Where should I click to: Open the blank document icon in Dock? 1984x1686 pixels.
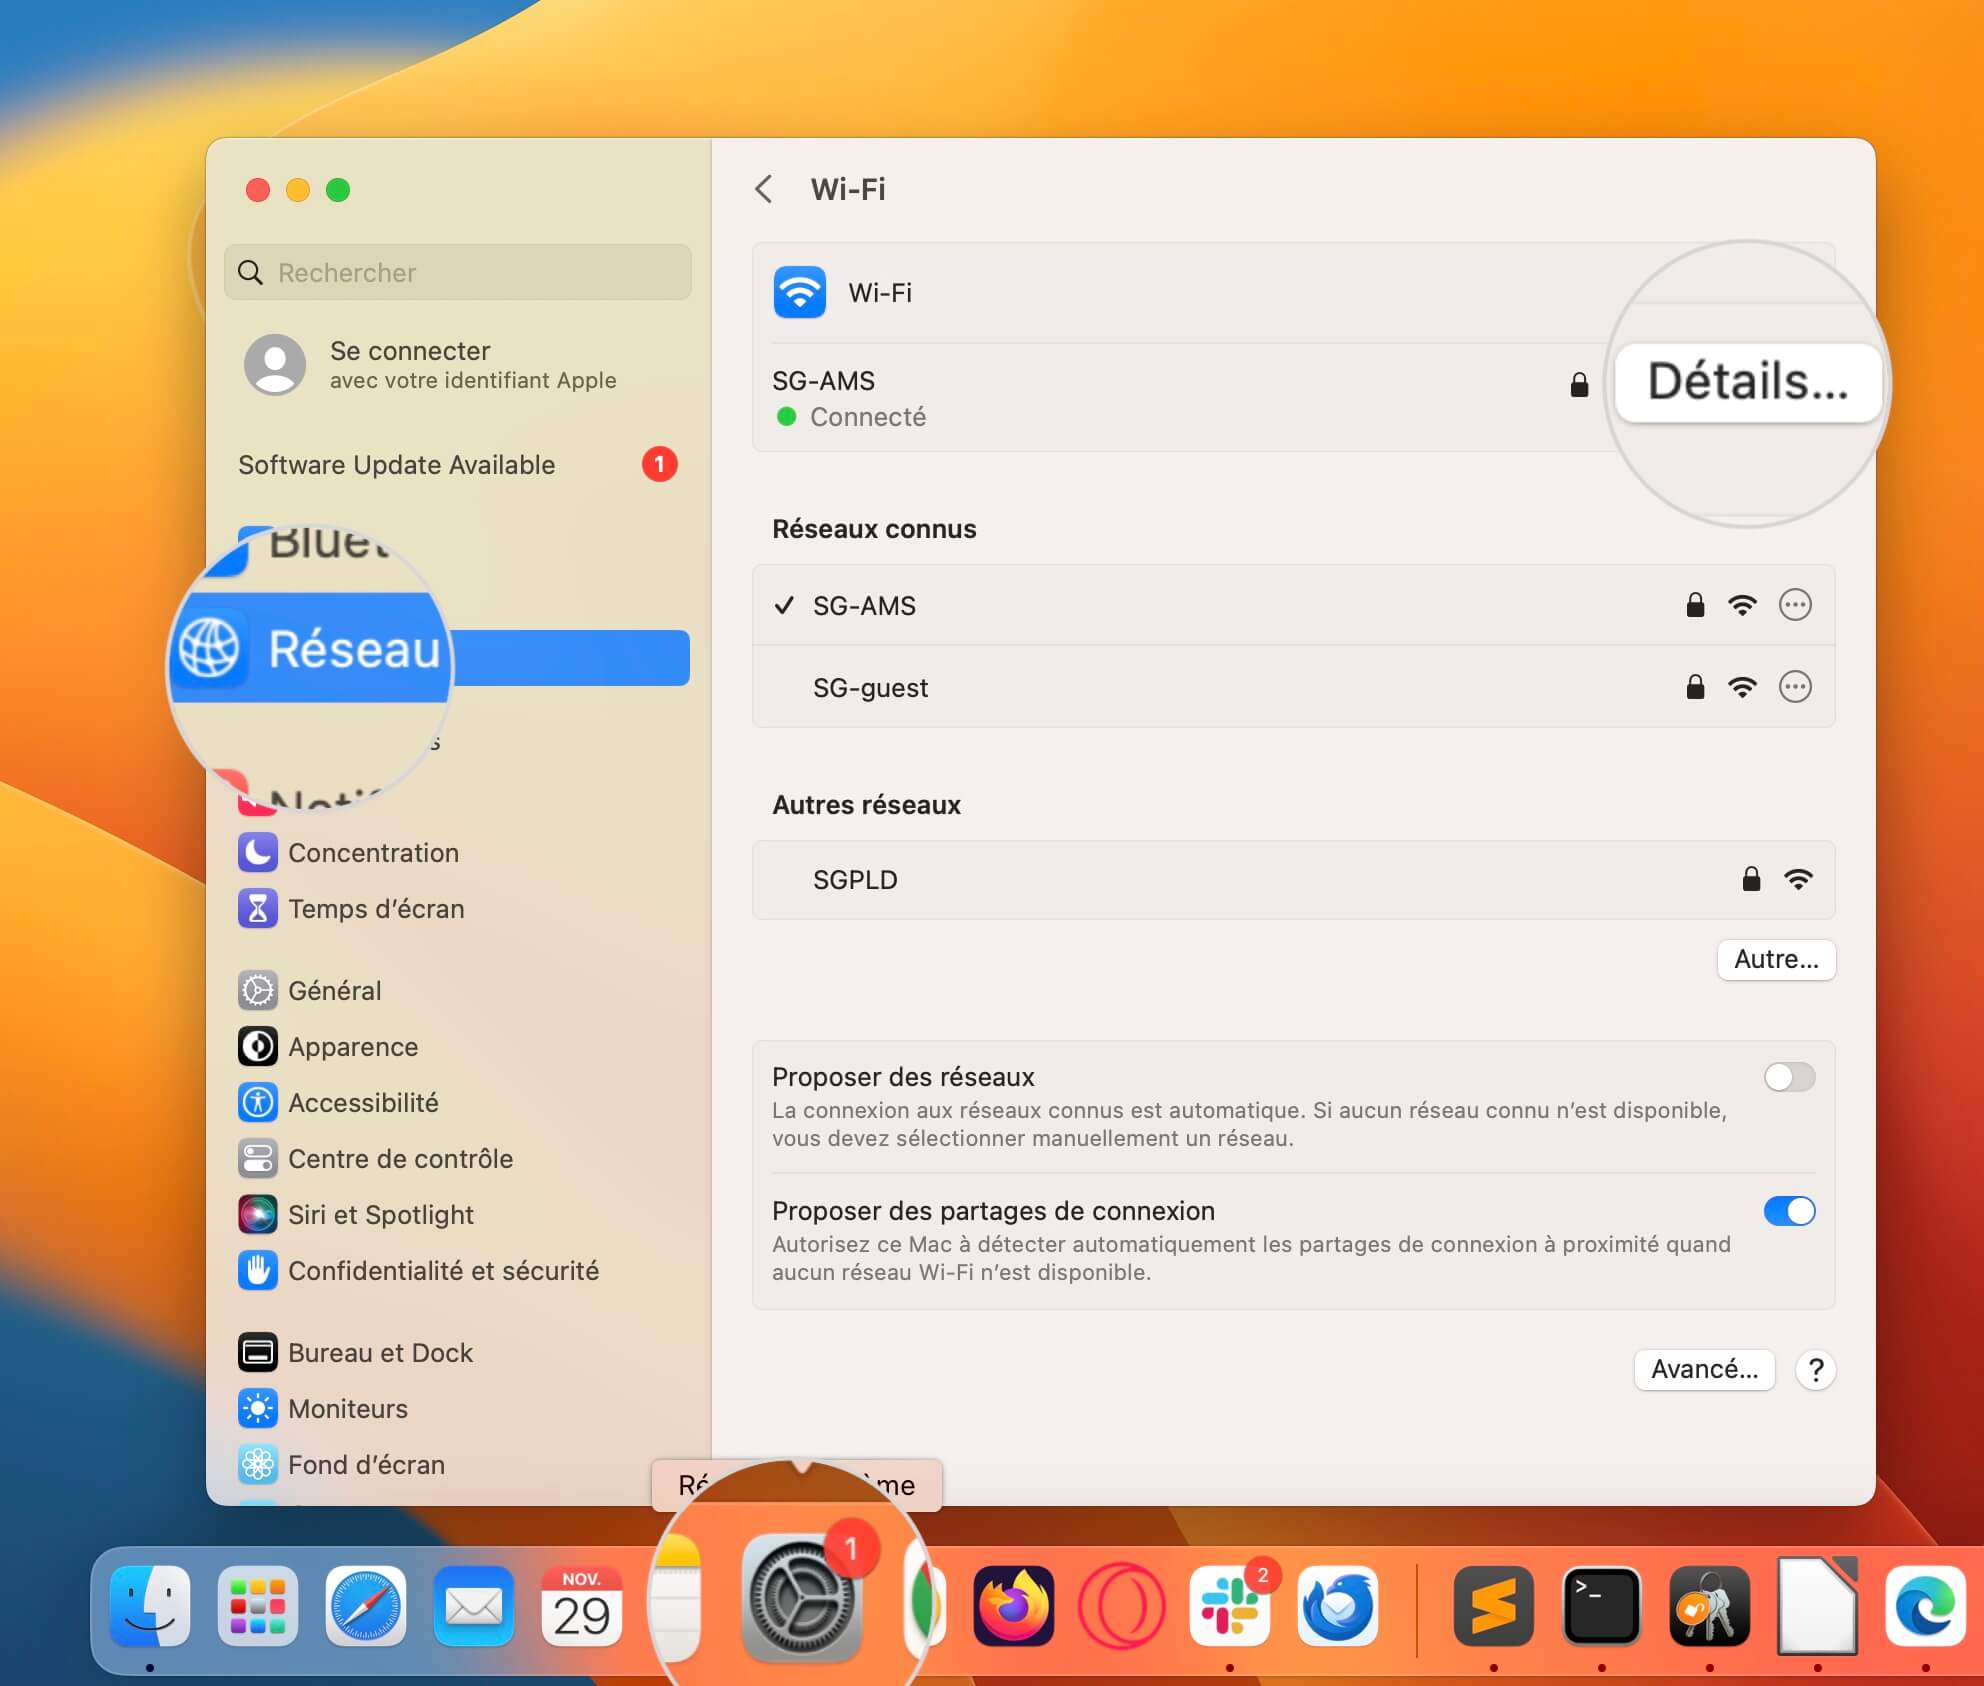click(x=1818, y=1606)
